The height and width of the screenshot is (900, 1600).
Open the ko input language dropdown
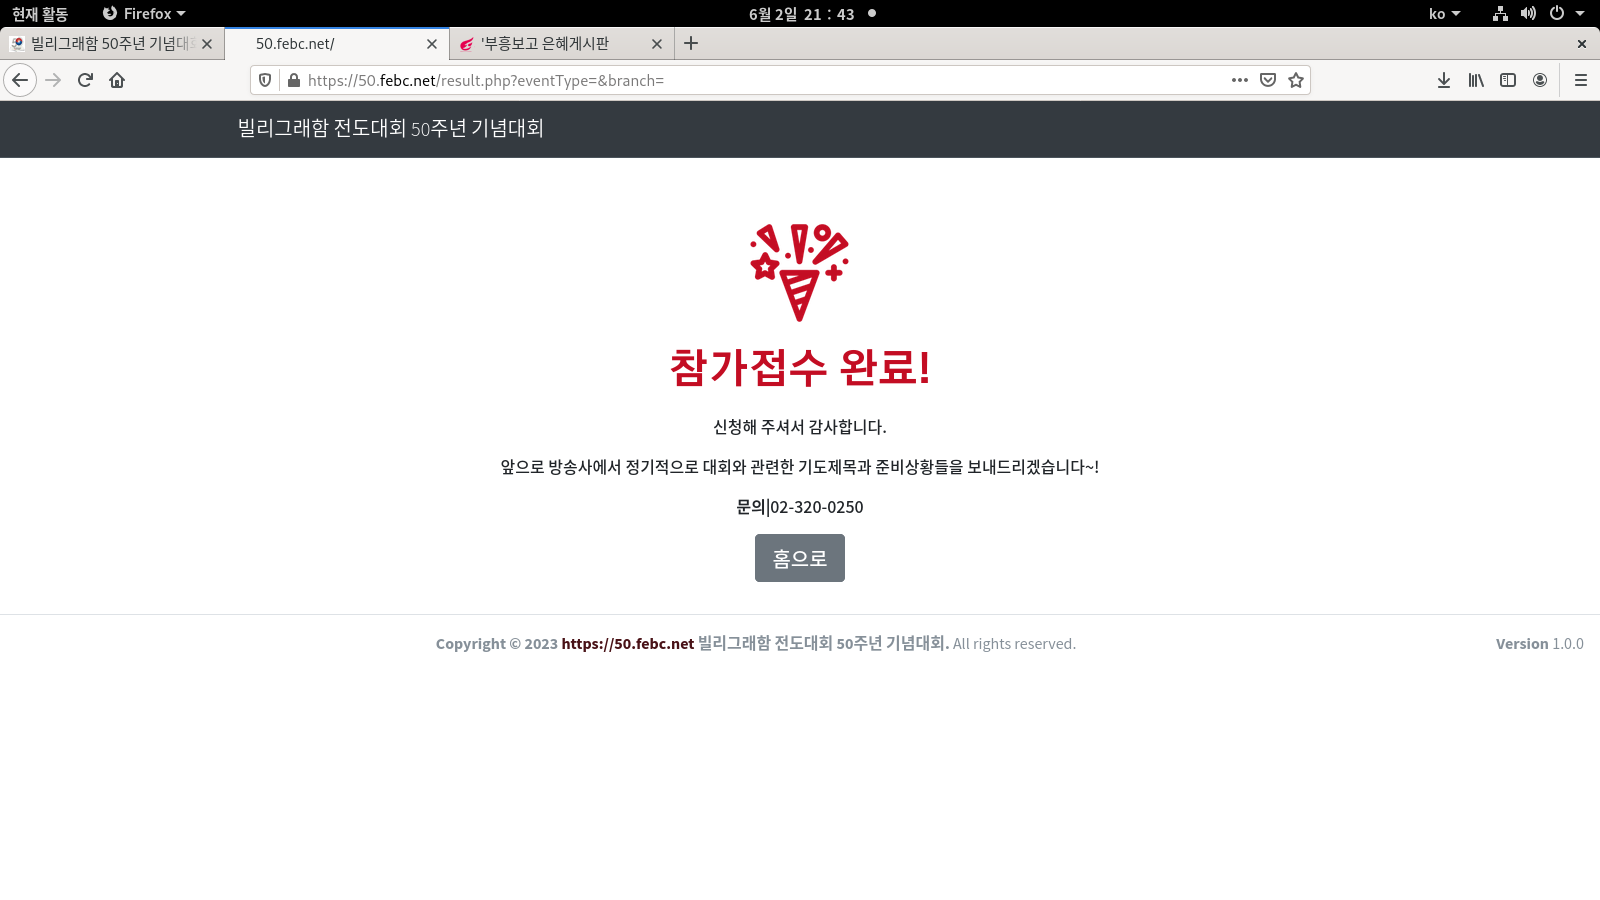point(1444,14)
